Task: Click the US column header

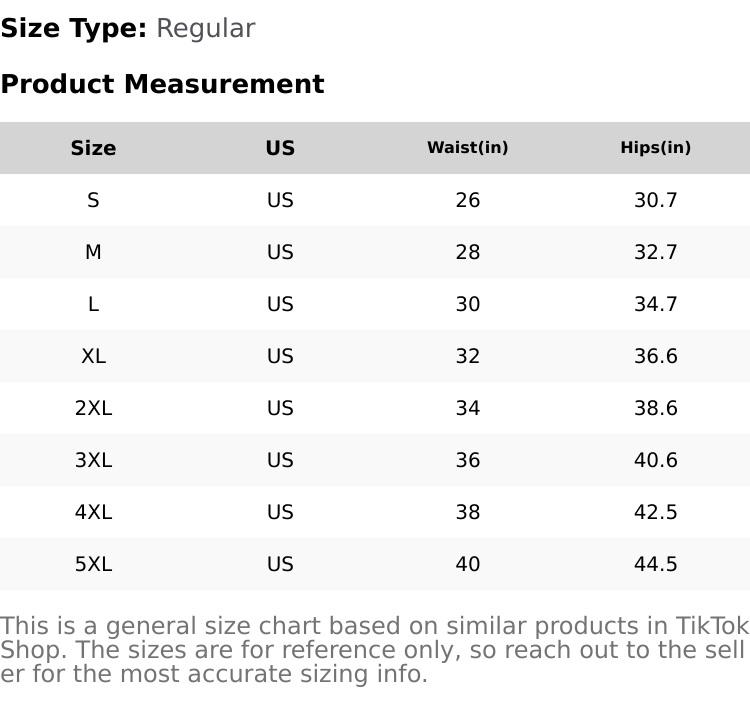Action: [x=280, y=148]
